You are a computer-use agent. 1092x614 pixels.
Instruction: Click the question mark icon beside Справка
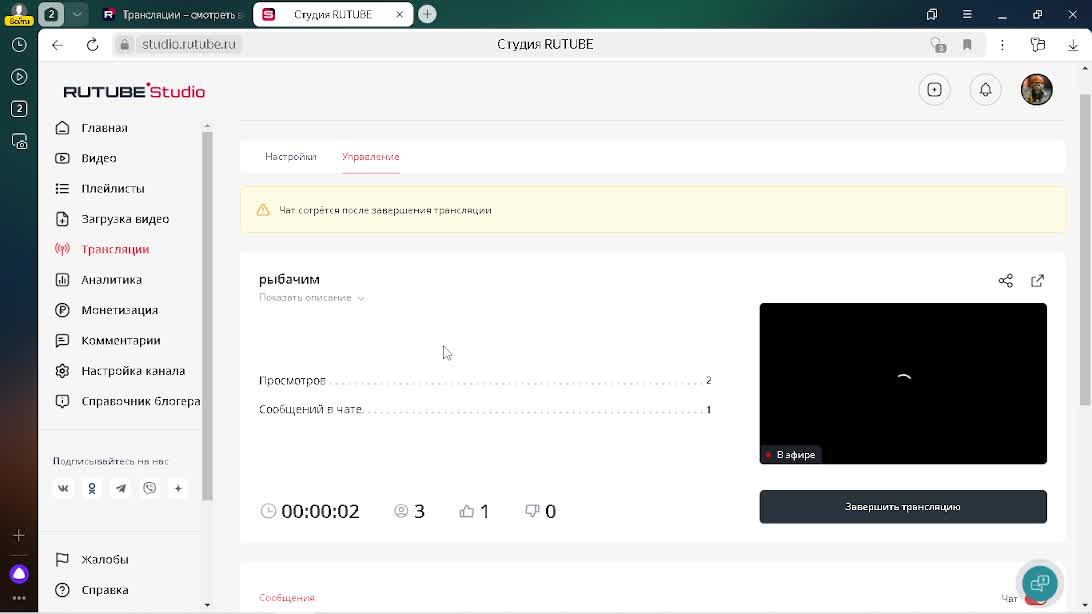click(x=62, y=590)
